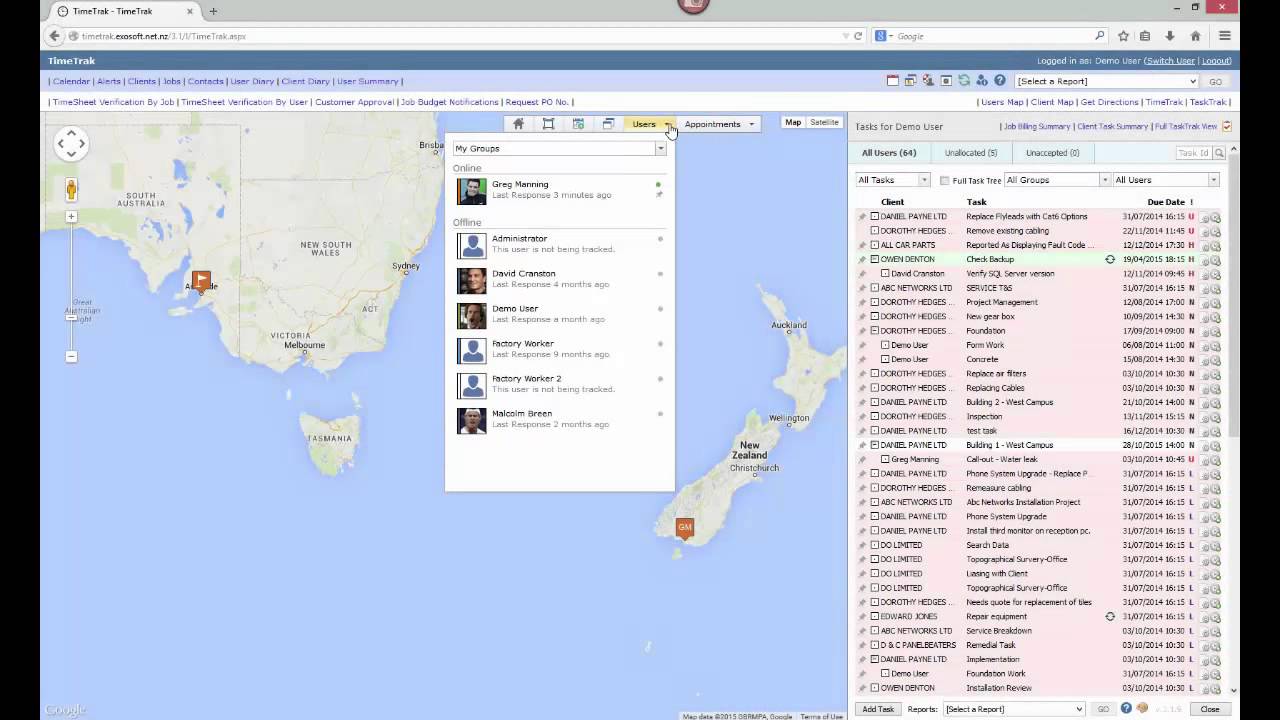
Task: Click the Switch User link
Action: (x=1169, y=61)
